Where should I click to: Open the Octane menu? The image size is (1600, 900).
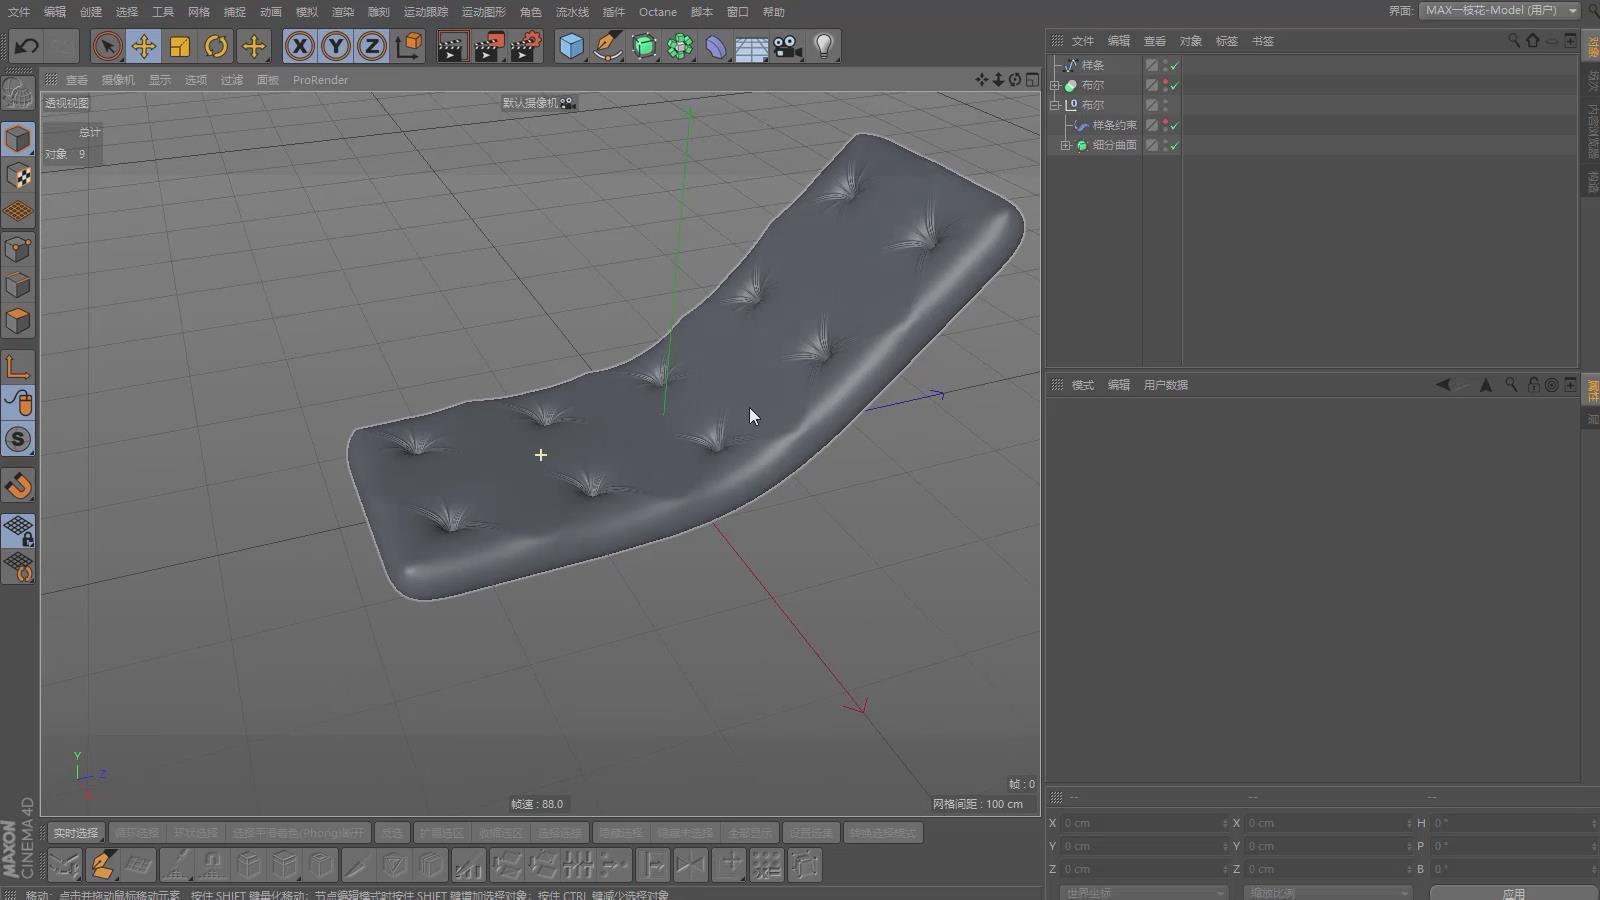click(x=658, y=12)
